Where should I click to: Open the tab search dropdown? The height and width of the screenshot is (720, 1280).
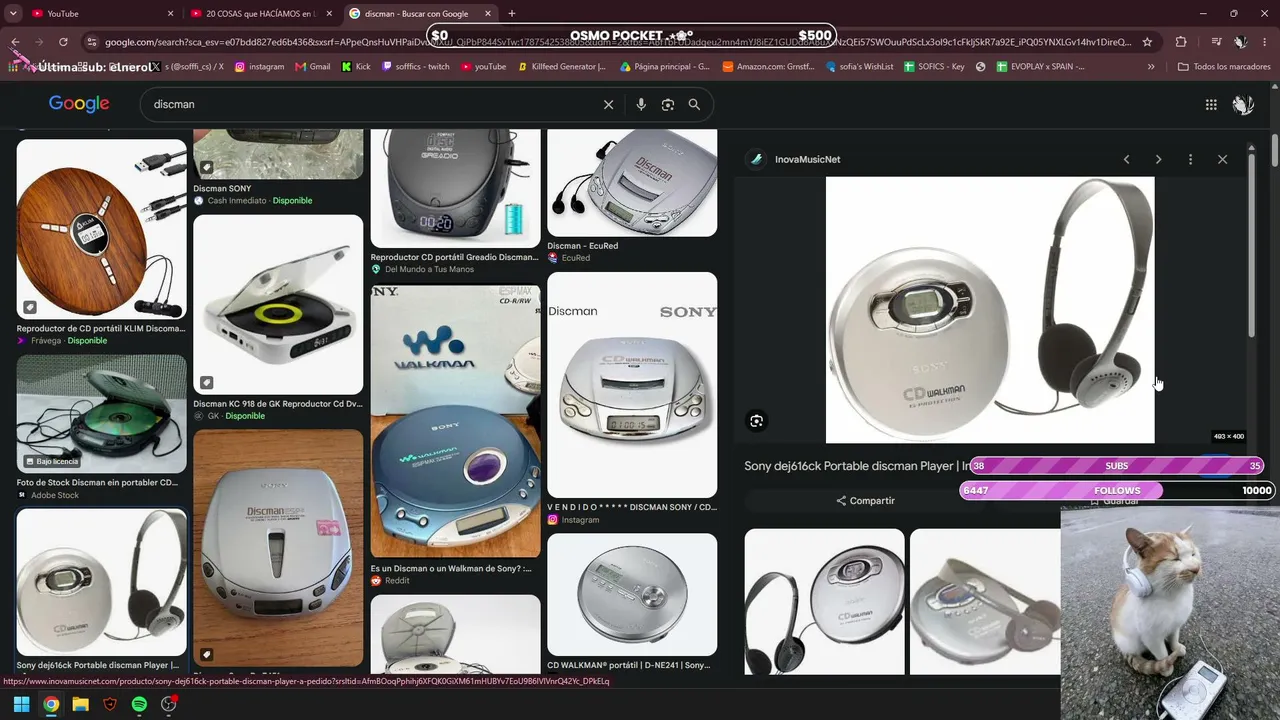13,14
